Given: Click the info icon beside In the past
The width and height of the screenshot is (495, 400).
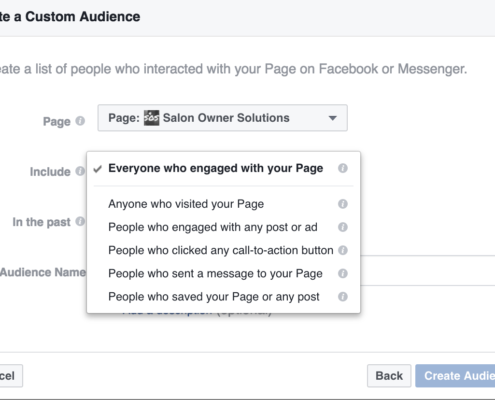Looking at the screenshot, I should click(x=80, y=221).
